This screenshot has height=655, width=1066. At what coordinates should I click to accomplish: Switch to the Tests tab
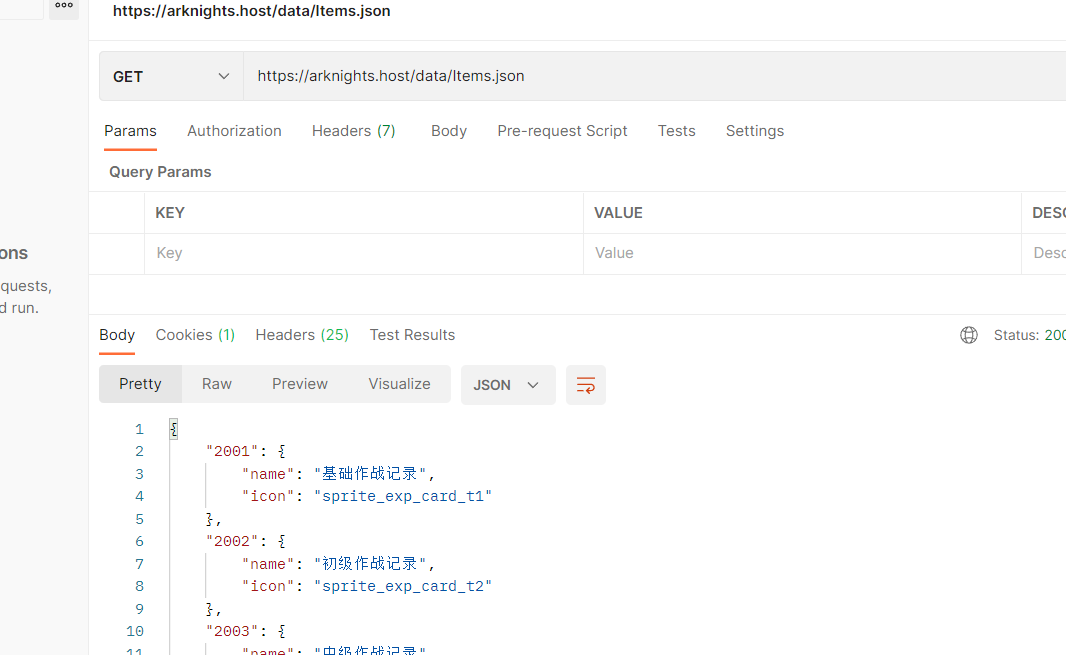pyautogui.click(x=676, y=131)
